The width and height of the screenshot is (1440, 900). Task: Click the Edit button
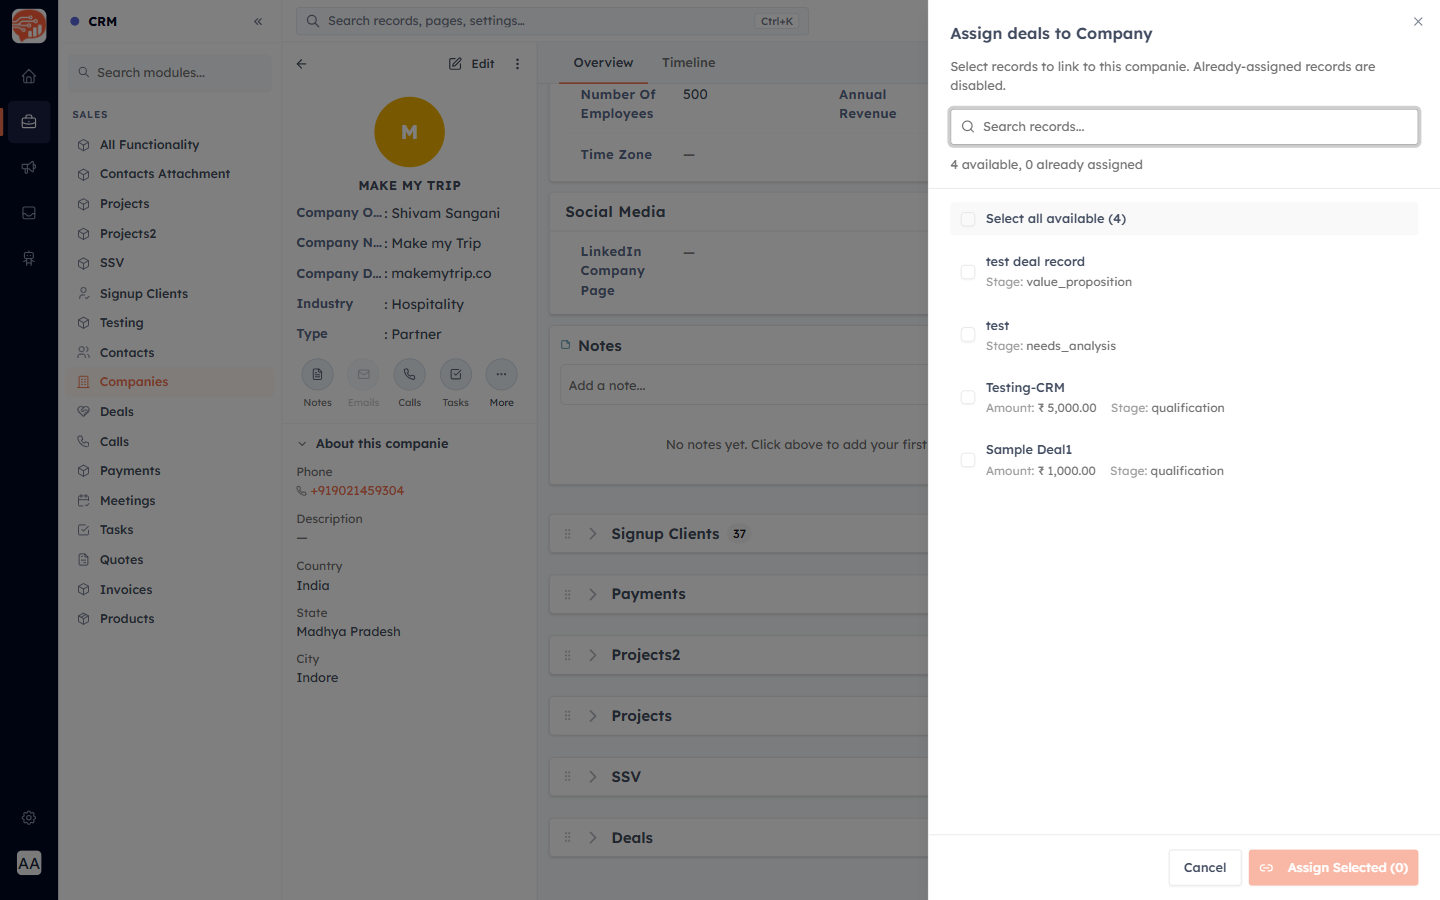click(472, 63)
